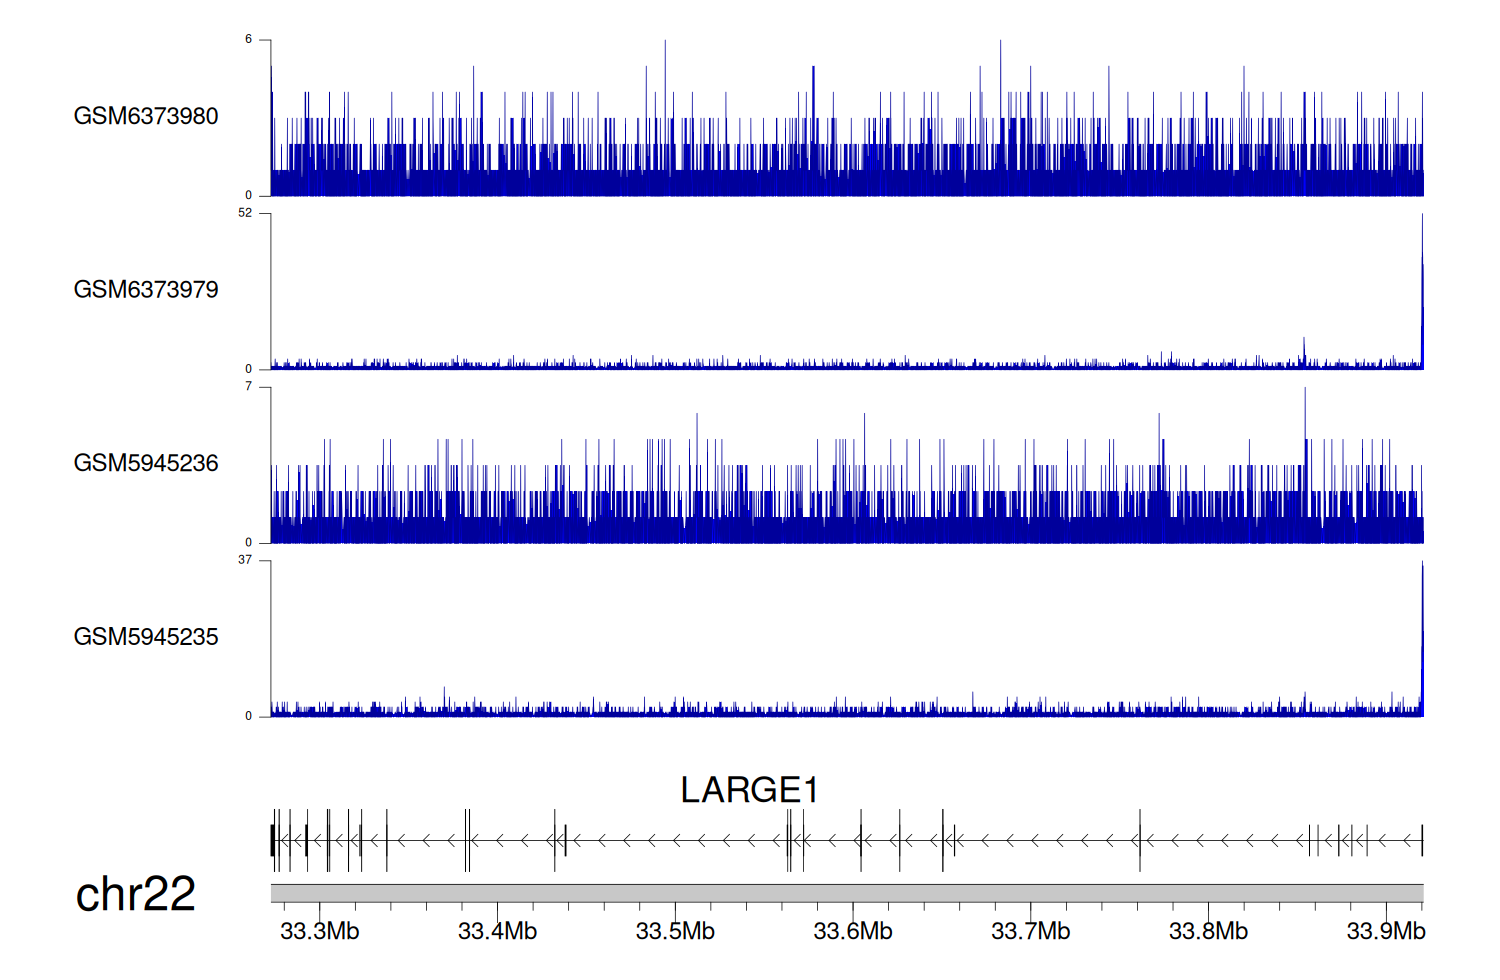The height and width of the screenshot is (980, 1500).
Task: Click the 33.6Mb coordinate label
Action: pos(853,932)
